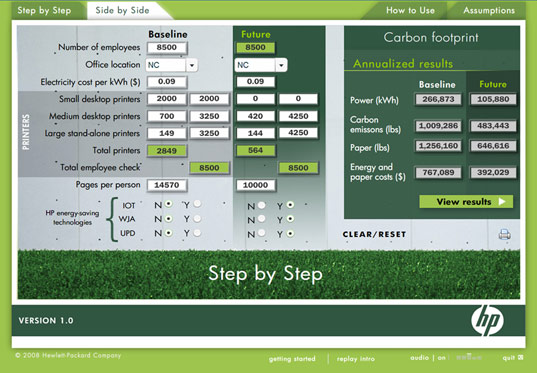Click the printer icon beside Clear/Reset

(504, 234)
